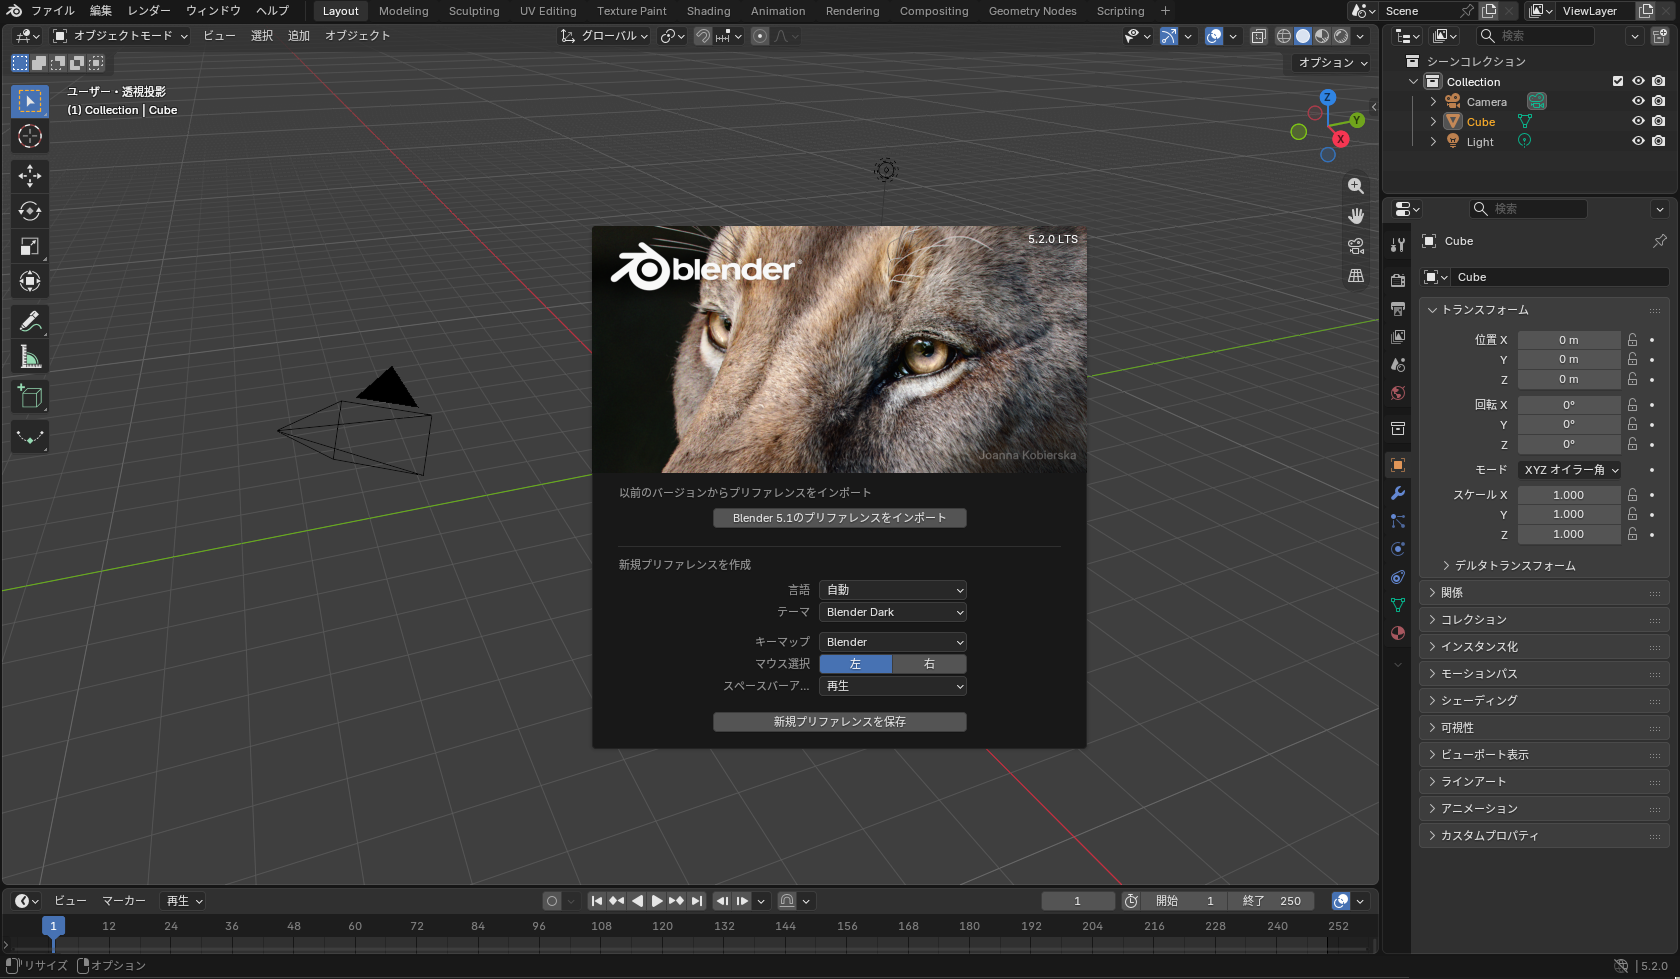Open the Object Data mesh tab icon
The width and height of the screenshot is (1680, 979).
click(1398, 605)
